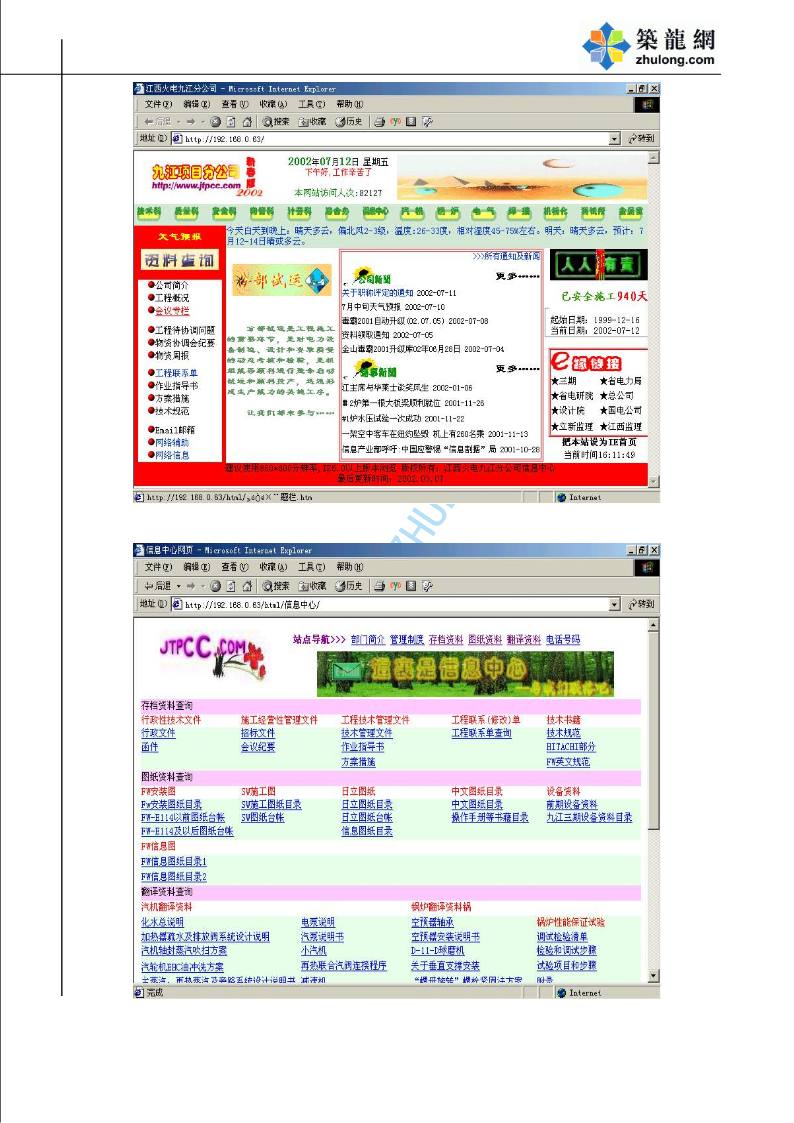The height and width of the screenshot is (1123, 794).
Task: Open Back history dropdown arrow in 信息中心 window
Action: (178, 586)
